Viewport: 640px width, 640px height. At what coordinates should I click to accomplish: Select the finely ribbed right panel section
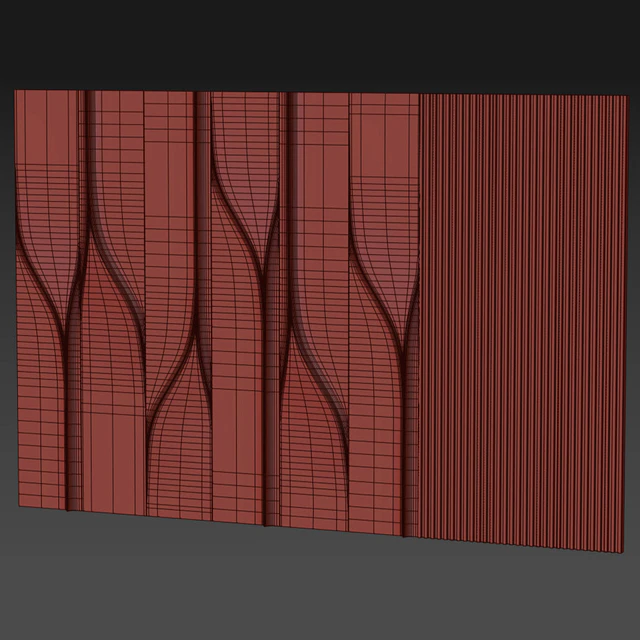[x=524, y=323]
